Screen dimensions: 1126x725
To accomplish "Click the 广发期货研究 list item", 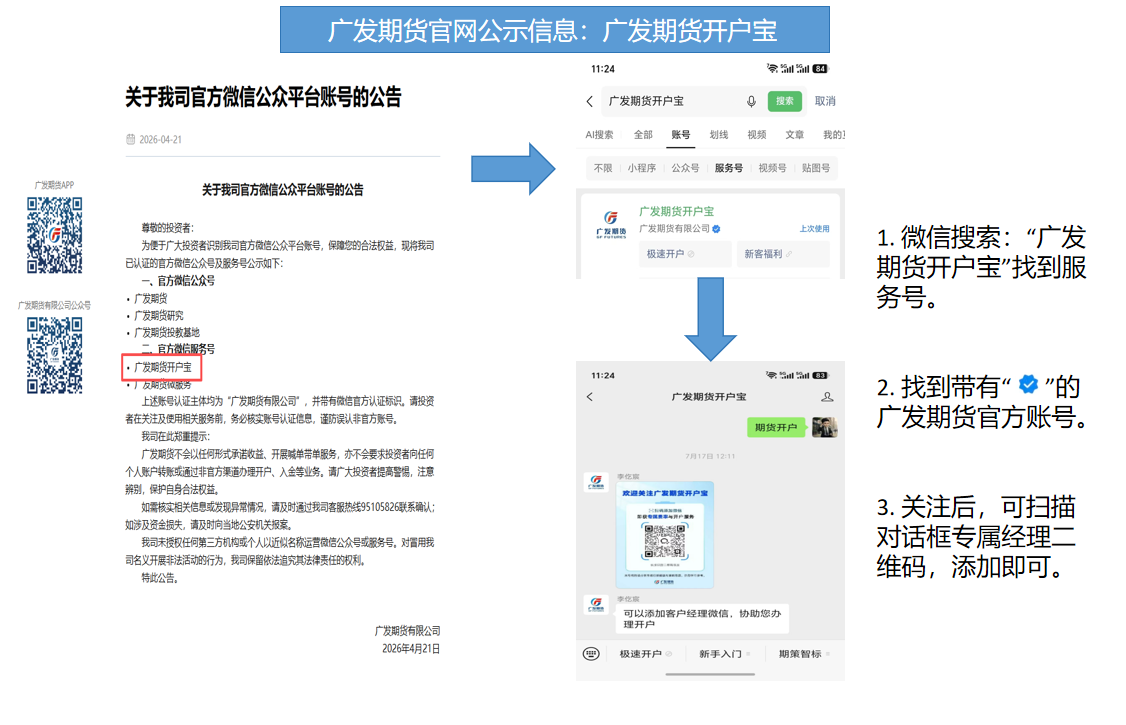I will point(159,316).
